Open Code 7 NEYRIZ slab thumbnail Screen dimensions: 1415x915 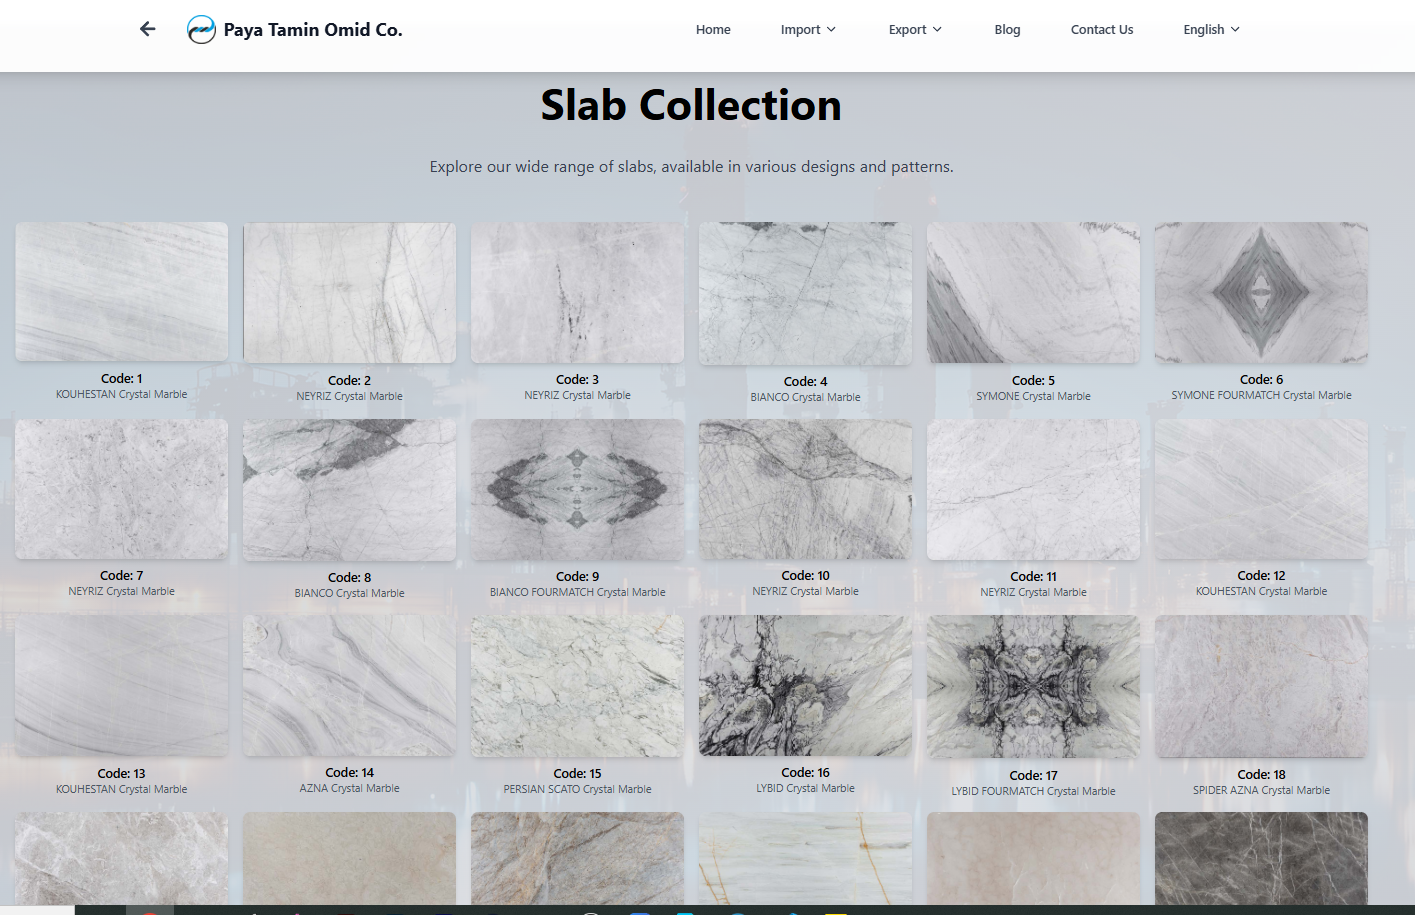click(122, 489)
